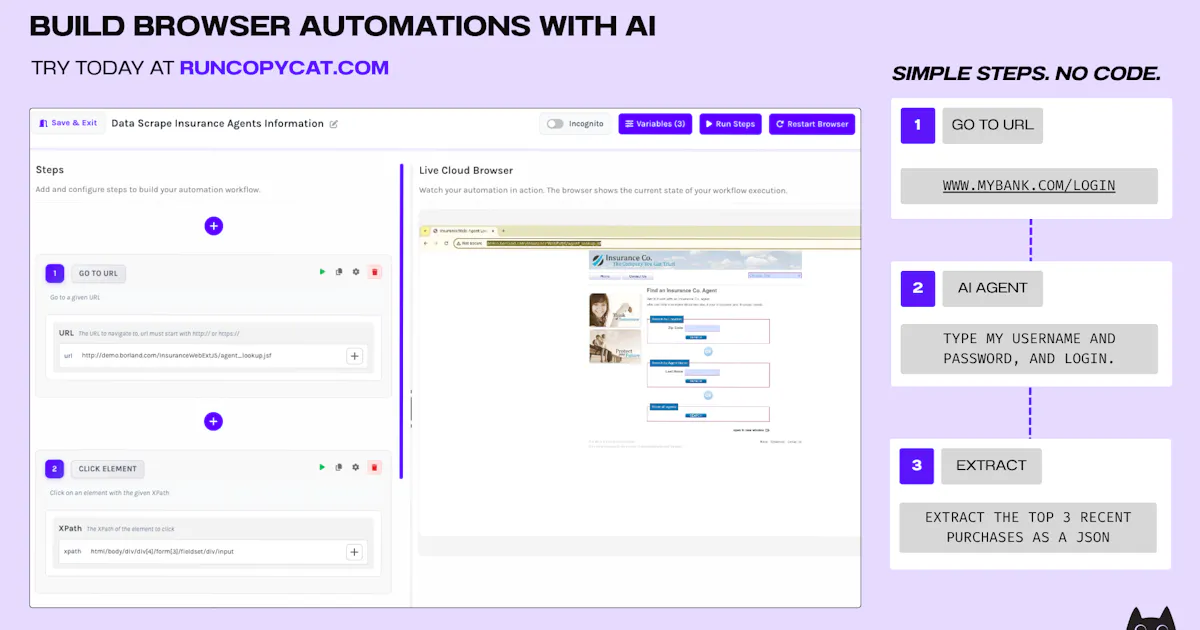The image size is (1200, 630).
Task: Click the workflow title 'Data Scrape Insurance Agents Information'
Action: (x=217, y=124)
